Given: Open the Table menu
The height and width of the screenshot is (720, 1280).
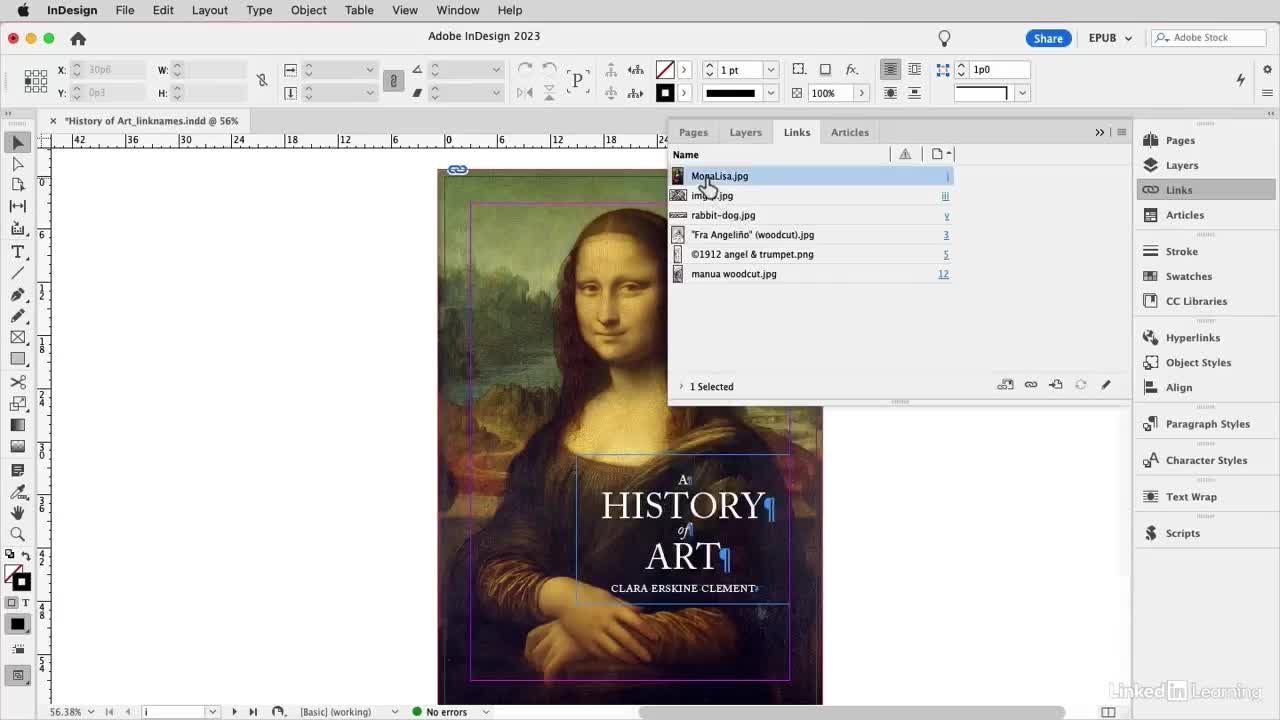Looking at the screenshot, I should pos(359,10).
